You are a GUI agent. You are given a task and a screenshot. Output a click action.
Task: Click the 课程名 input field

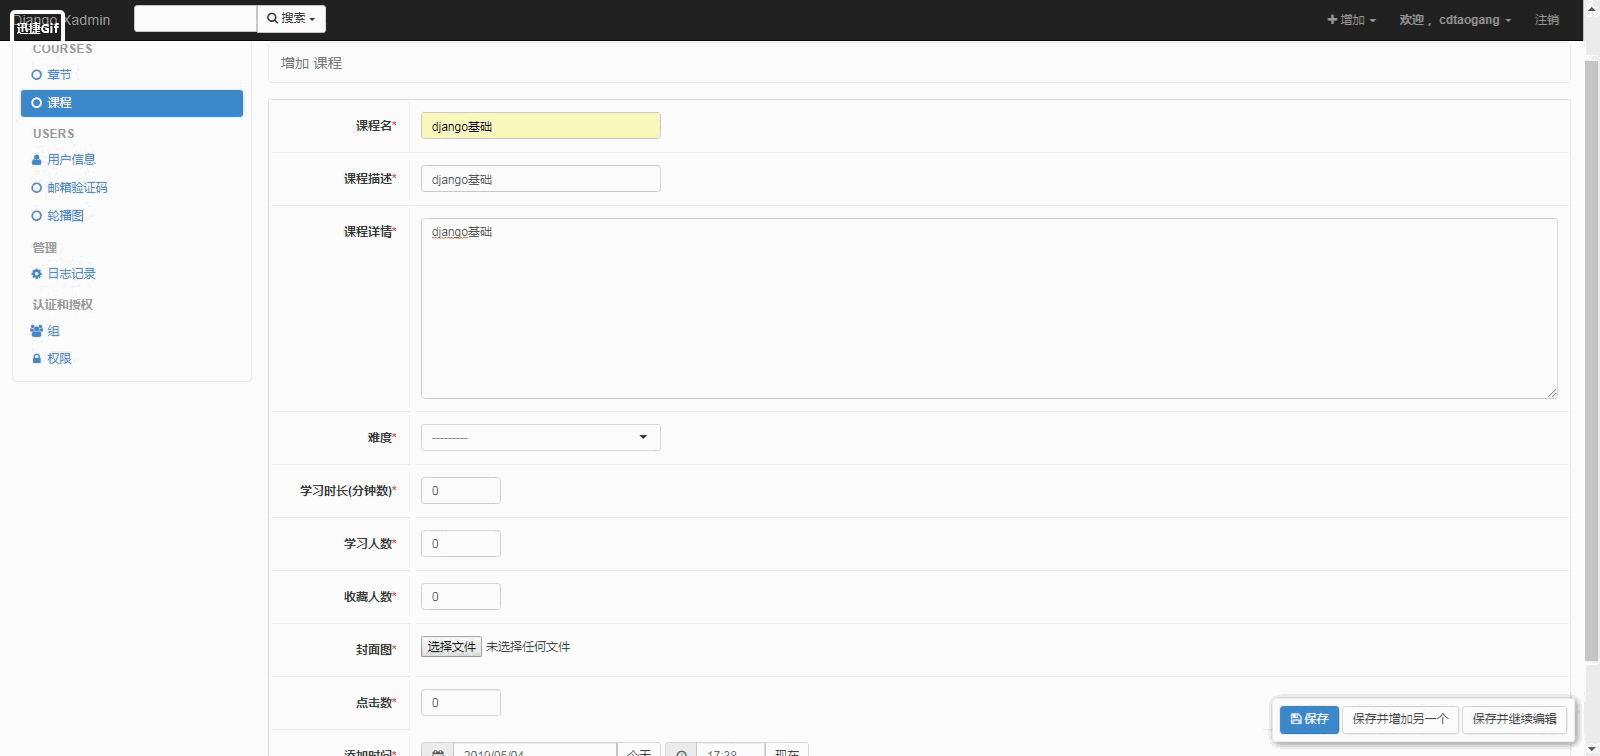tap(540, 126)
